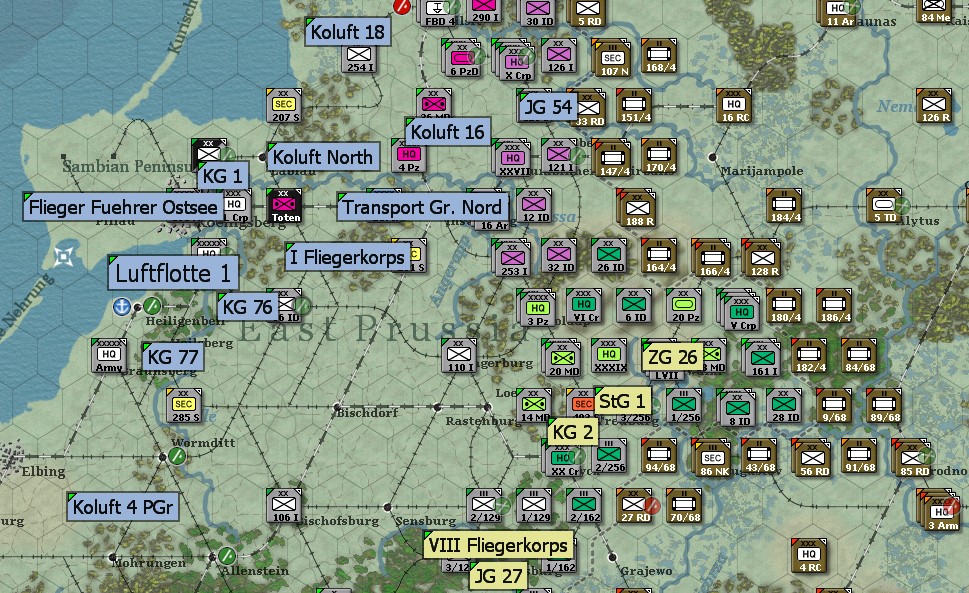969x593 pixels.
Task: Select the 107 N security counter
Action: click(612, 60)
